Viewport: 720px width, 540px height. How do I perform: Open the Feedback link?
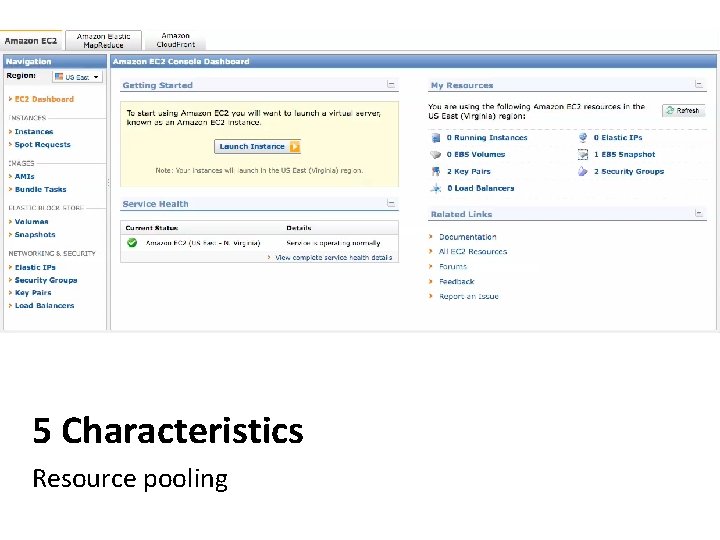point(457,281)
